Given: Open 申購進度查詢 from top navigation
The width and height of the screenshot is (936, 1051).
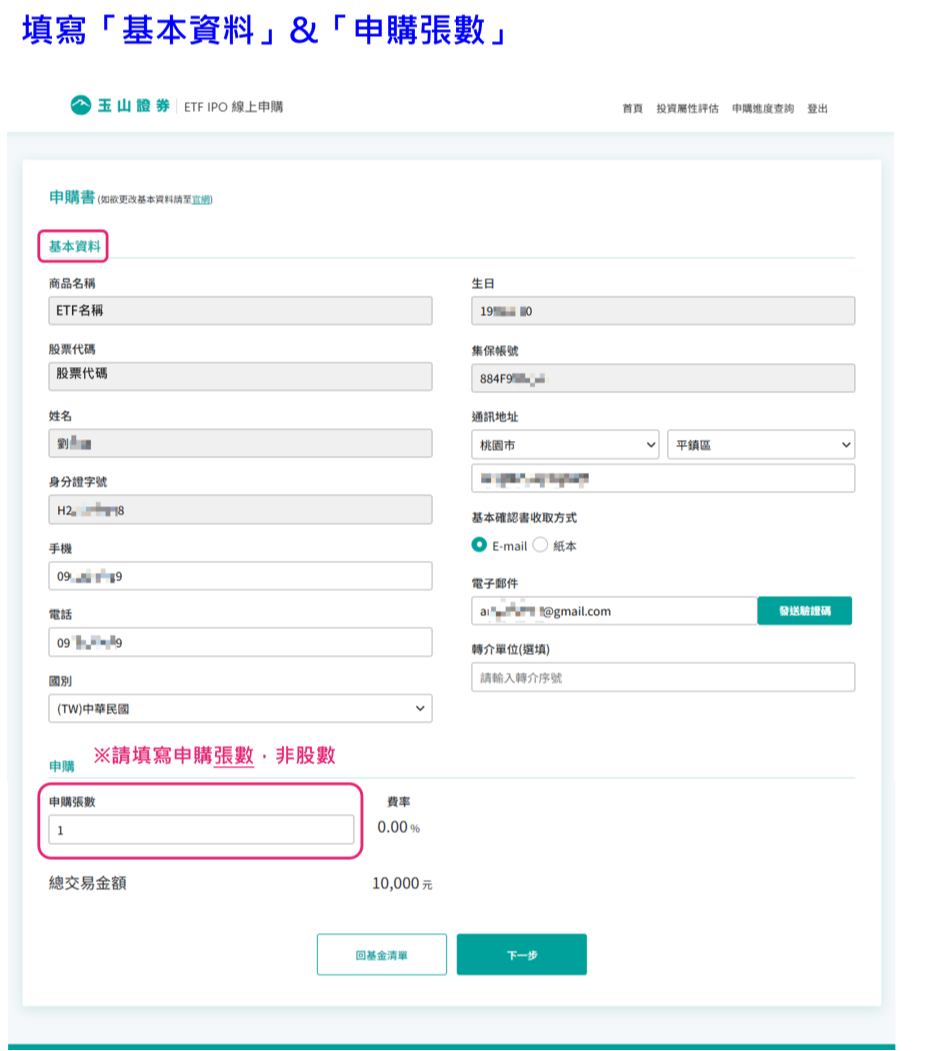Looking at the screenshot, I should click(762, 109).
